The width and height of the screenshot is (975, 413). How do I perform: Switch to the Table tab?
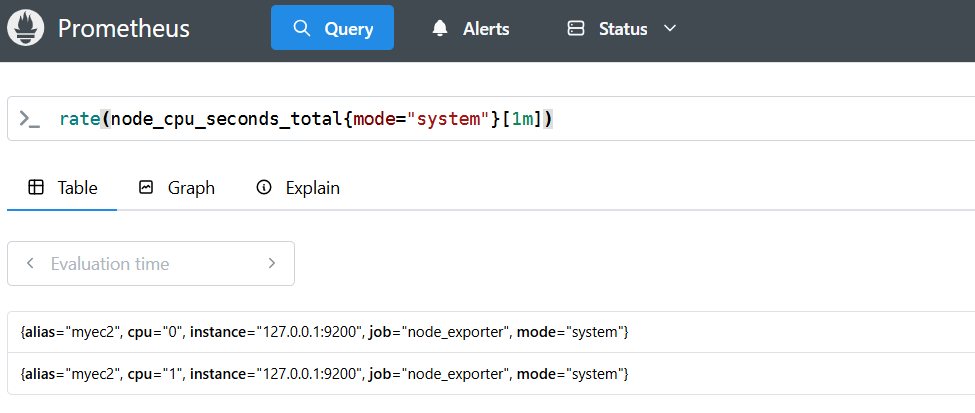62,187
